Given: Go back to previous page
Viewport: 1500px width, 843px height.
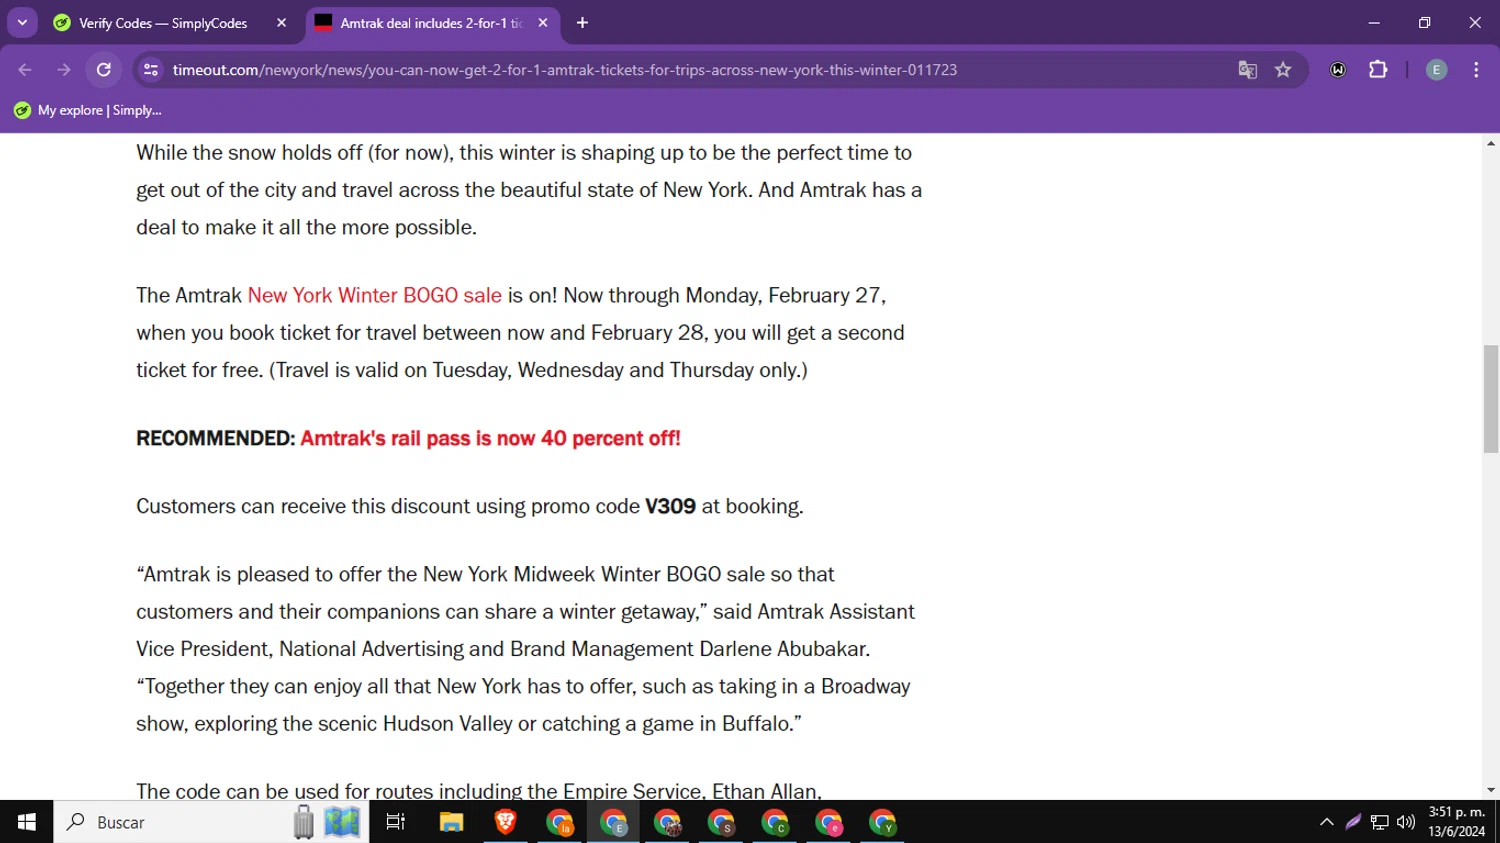Looking at the screenshot, I should (x=25, y=70).
